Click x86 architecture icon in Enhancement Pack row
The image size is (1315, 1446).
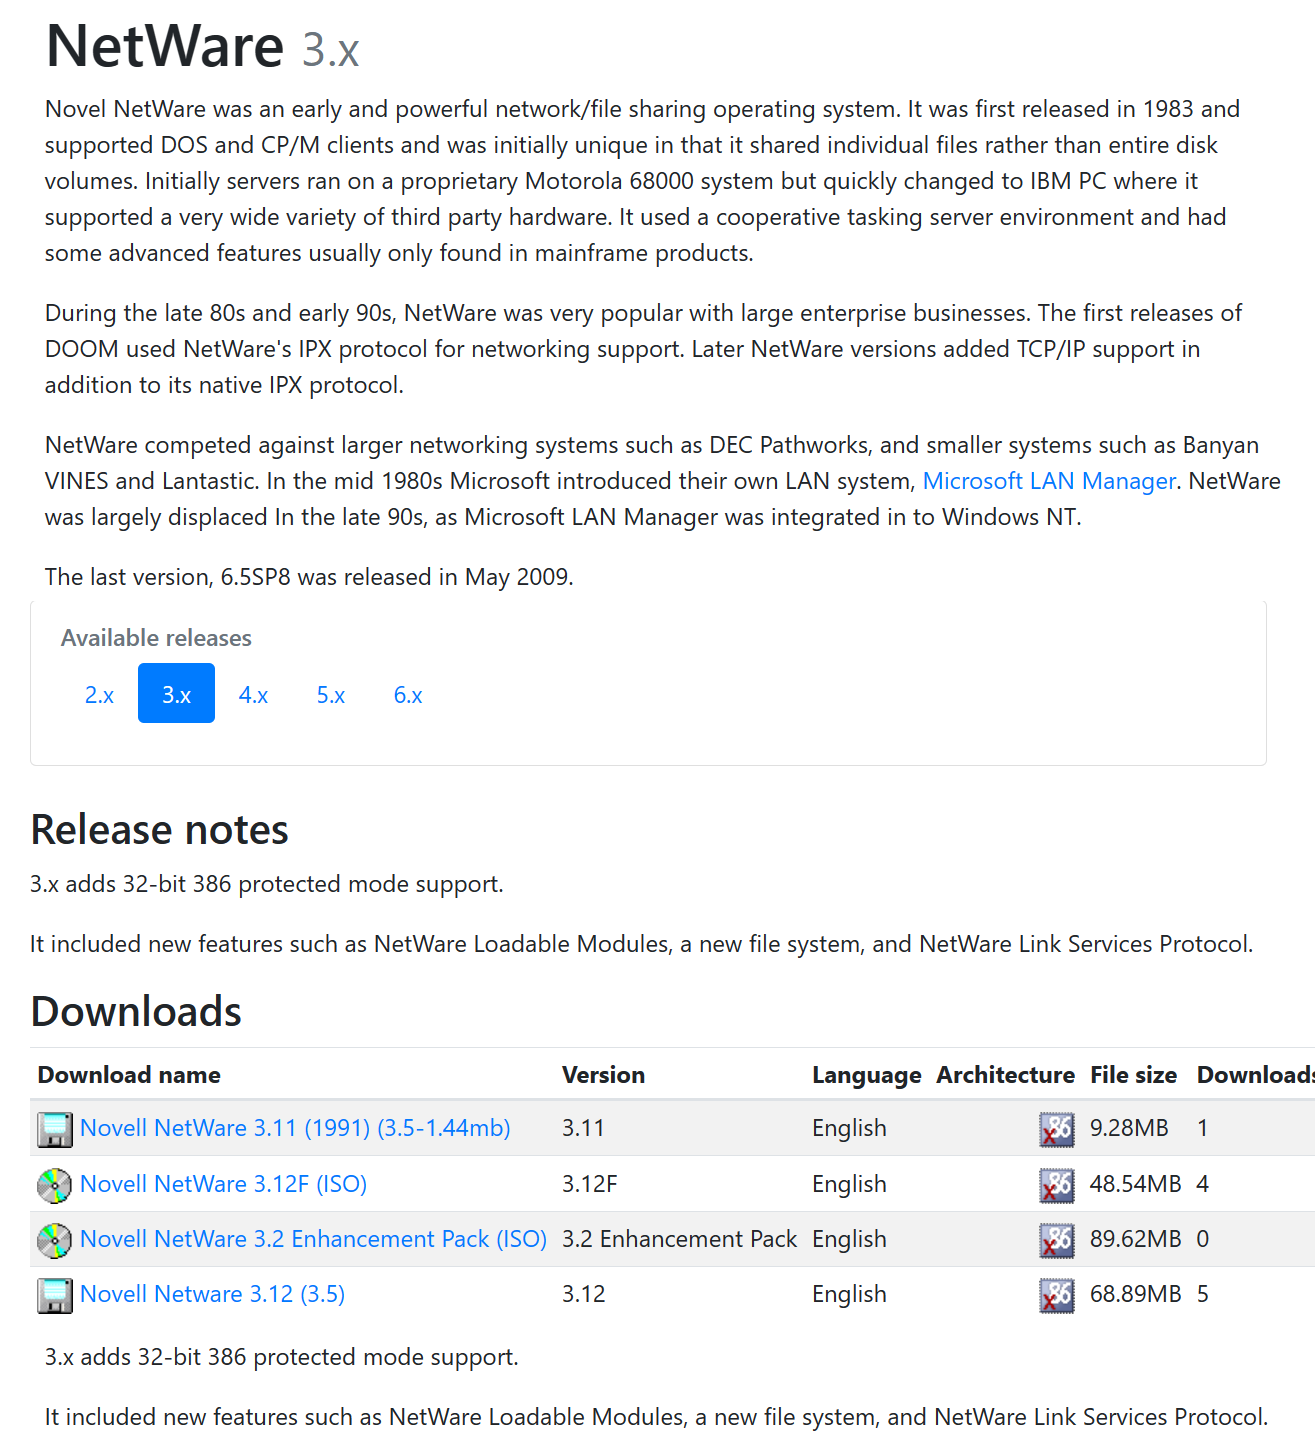coord(1056,1240)
